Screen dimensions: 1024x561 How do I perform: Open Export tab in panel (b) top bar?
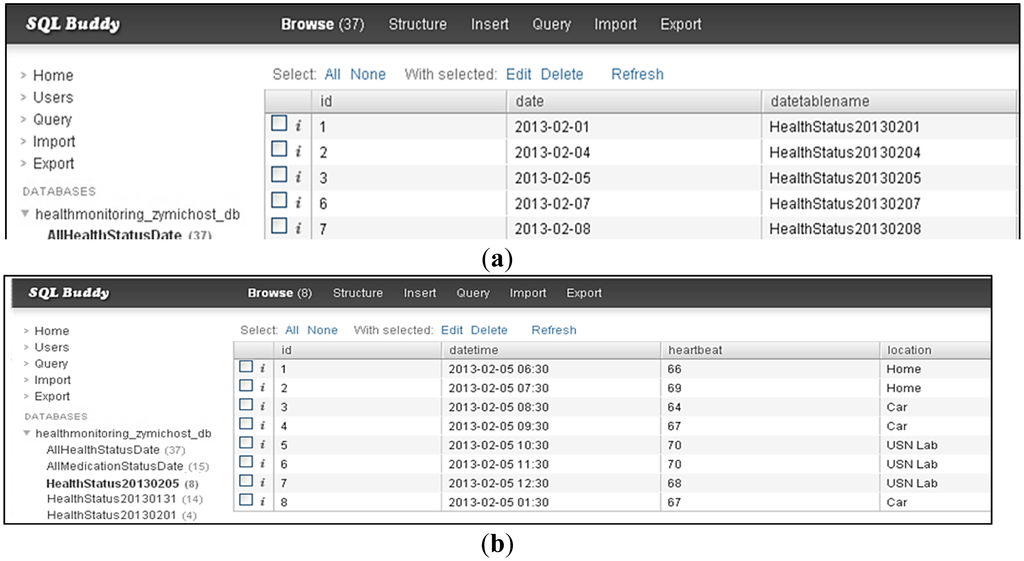[x=584, y=293]
